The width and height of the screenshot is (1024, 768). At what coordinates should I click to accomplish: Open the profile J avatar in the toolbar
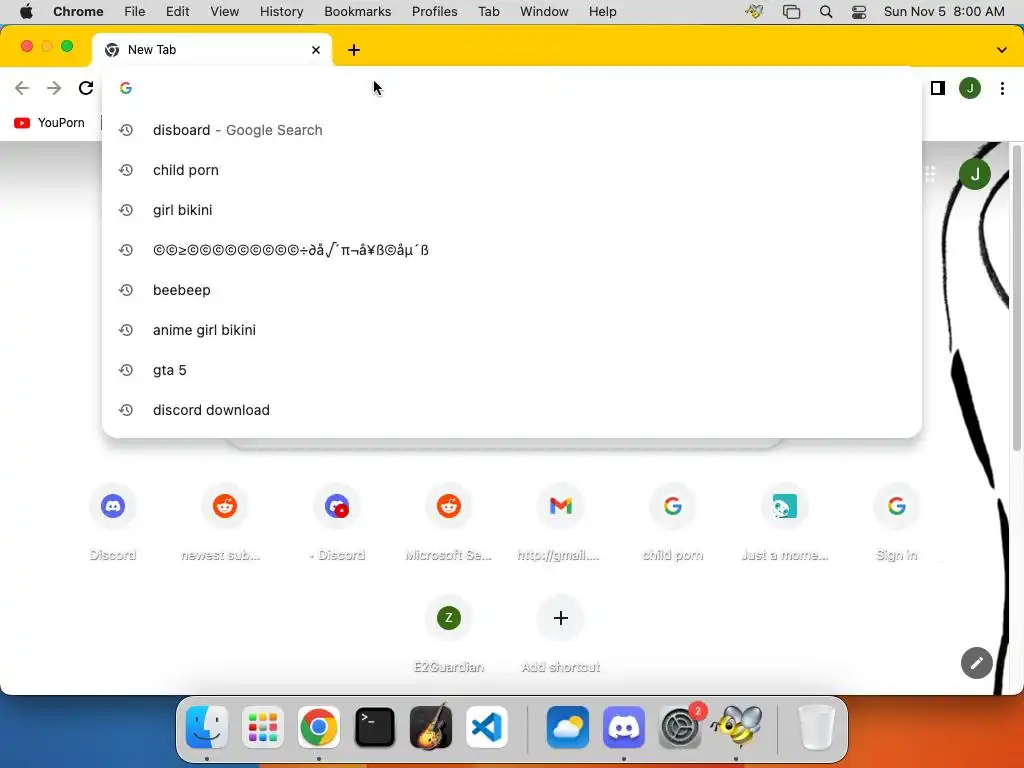point(970,88)
